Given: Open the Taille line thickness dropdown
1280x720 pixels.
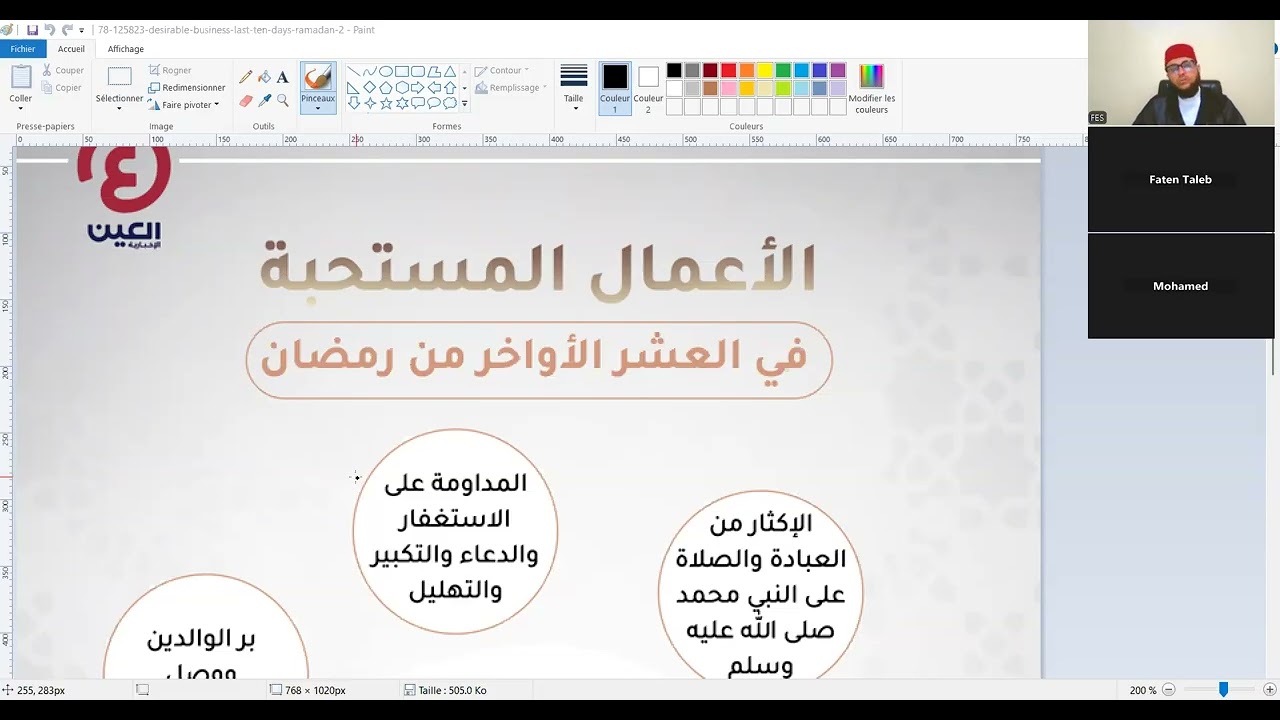Looking at the screenshot, I should click(x=574, y=88).
